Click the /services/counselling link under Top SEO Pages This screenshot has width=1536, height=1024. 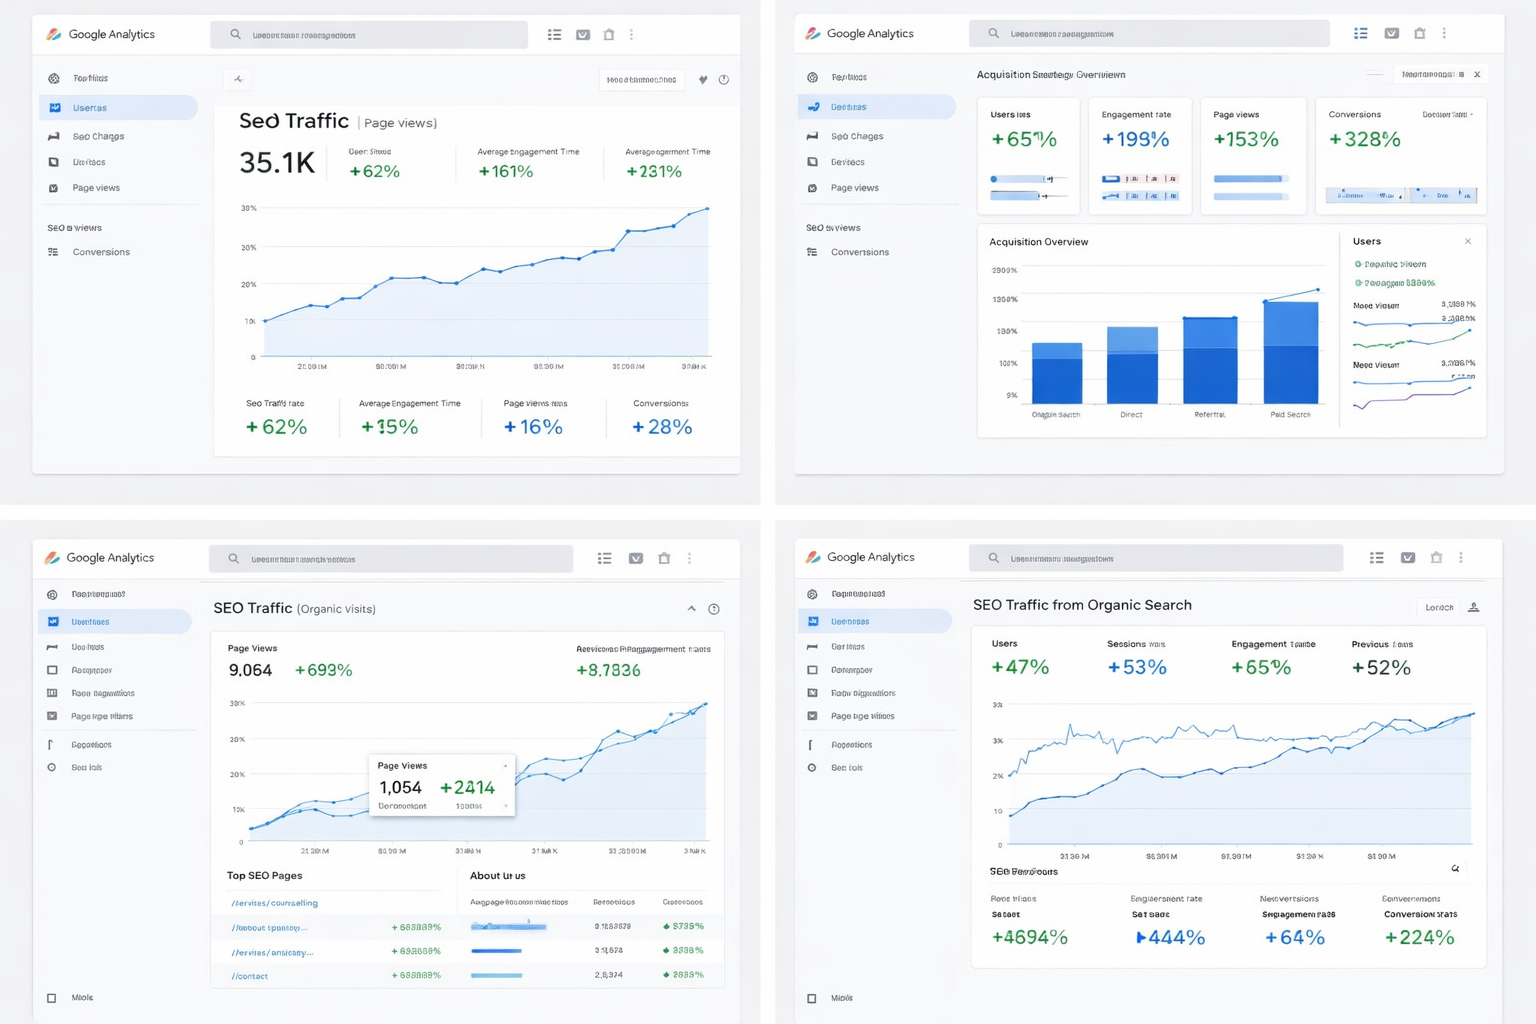click(274, 903)
